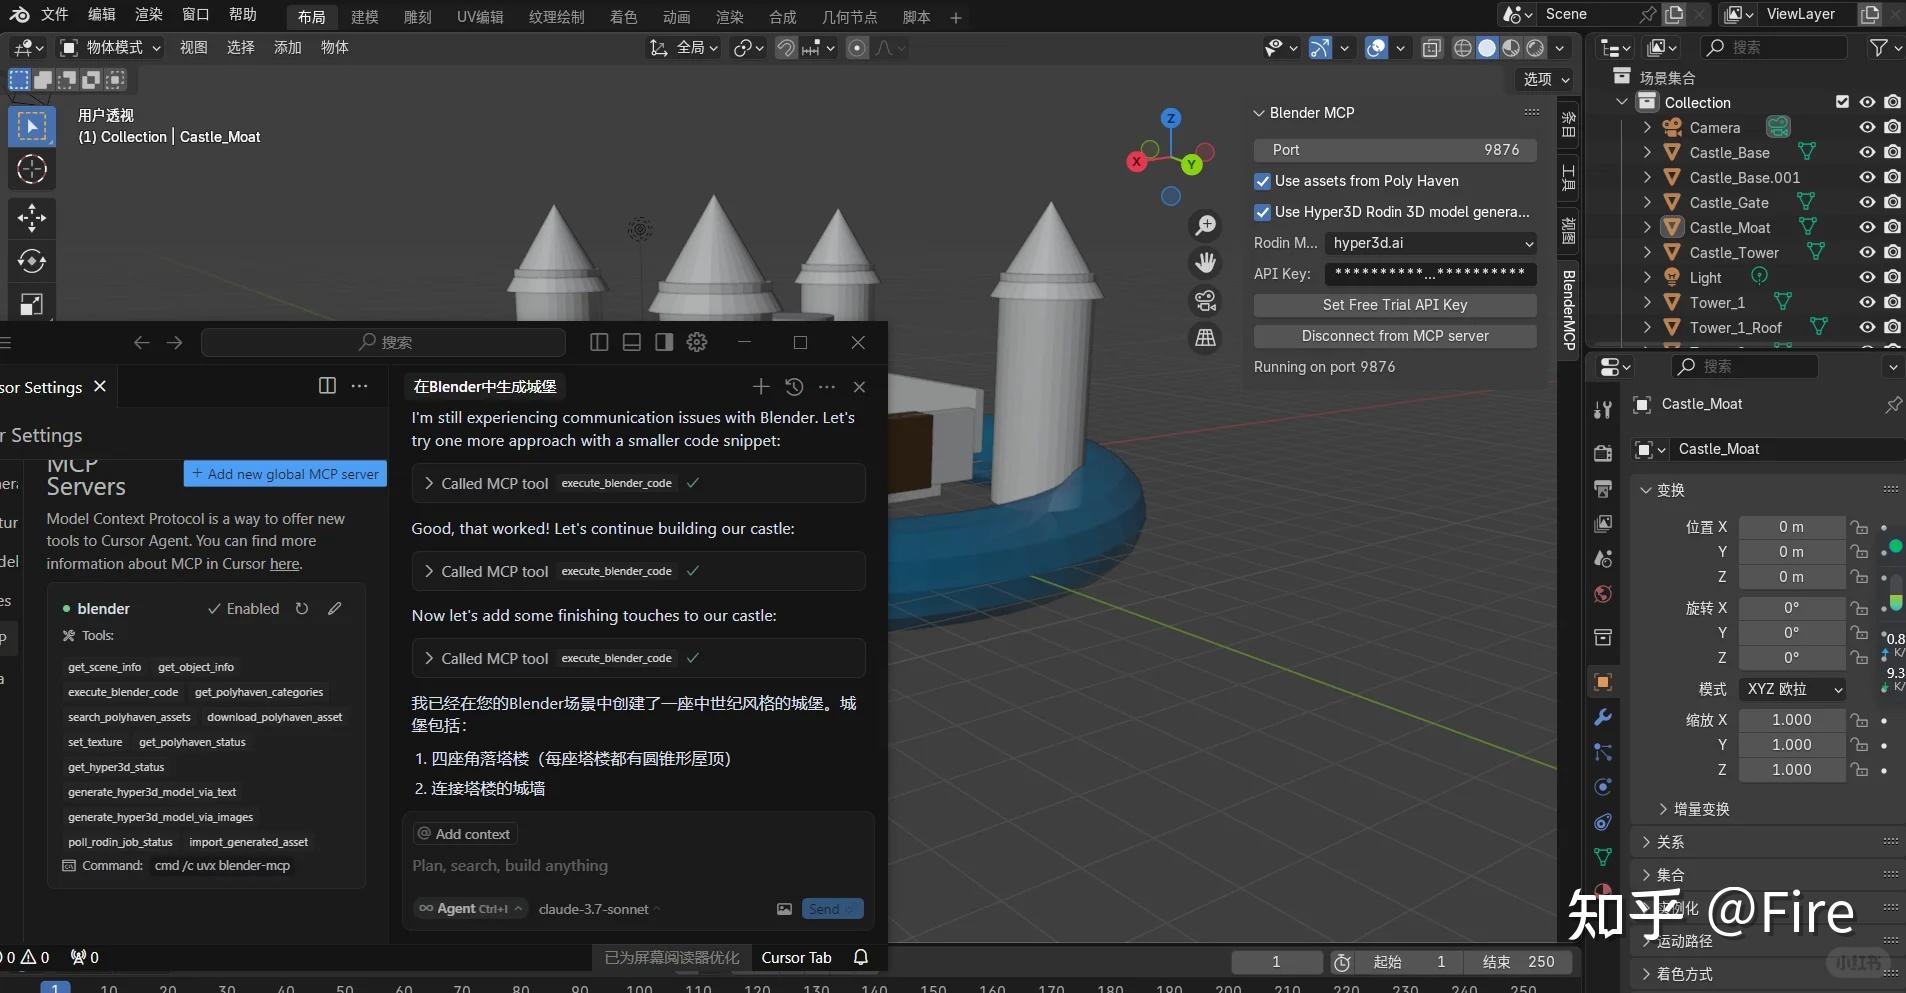This screenshot has height=993, width=1906.
Task: Open the Modifier properties wrench tab
Action: (x=1603, y=717)
